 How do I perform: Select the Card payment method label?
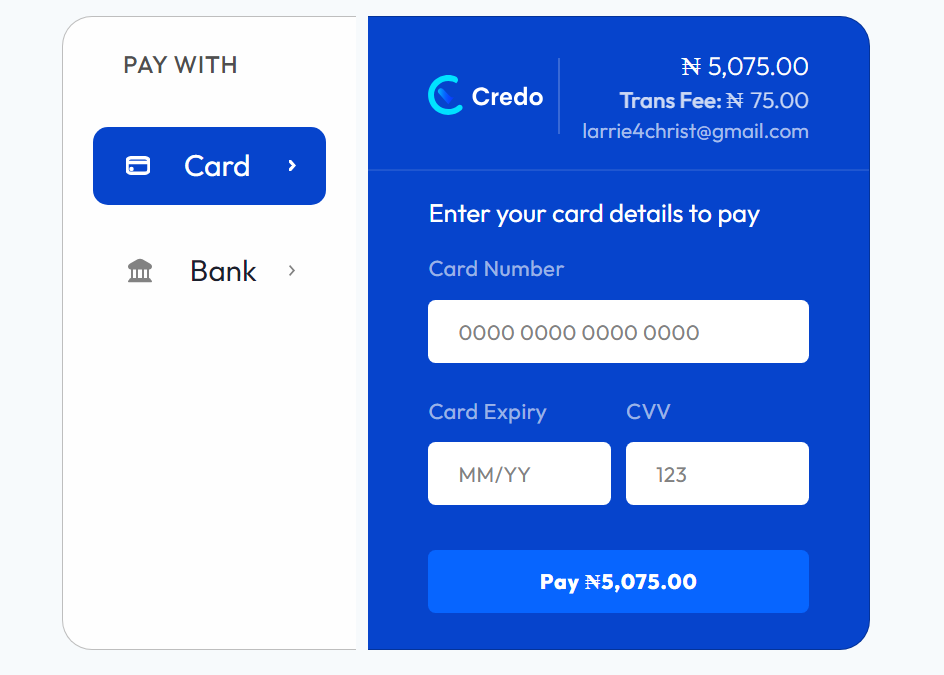[x=217, y=166]
